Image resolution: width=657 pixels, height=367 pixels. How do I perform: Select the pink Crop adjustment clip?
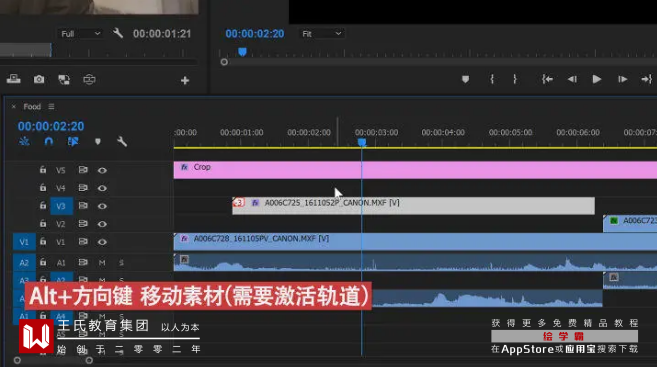coord(415,170)
